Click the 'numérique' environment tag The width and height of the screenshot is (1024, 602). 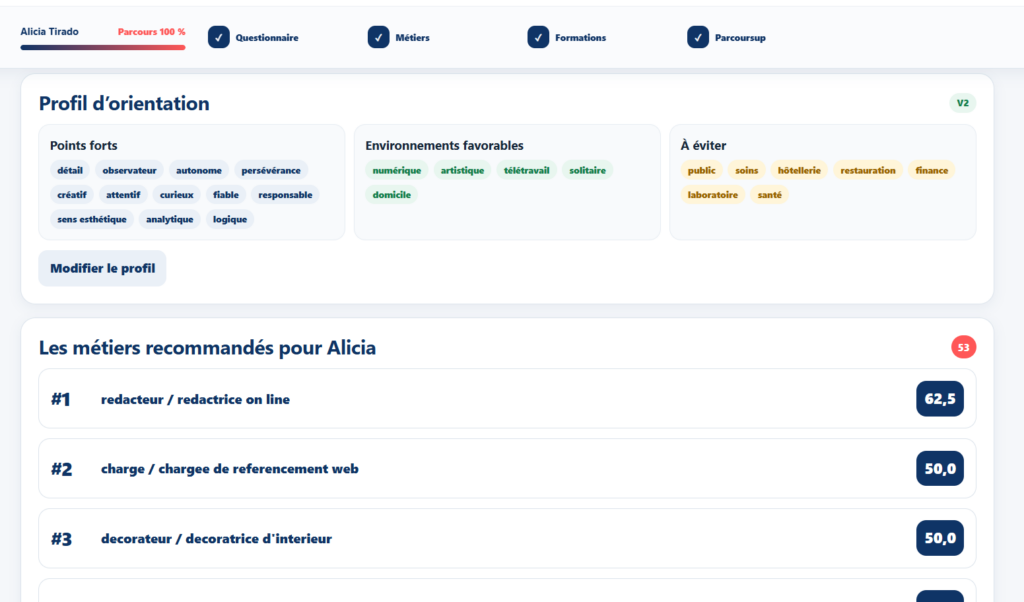(396, 170)
